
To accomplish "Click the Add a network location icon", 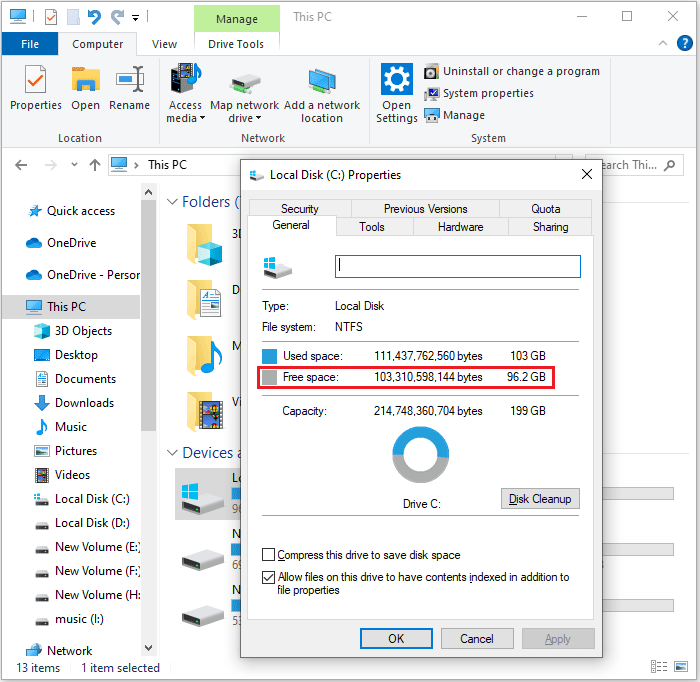I will (x=321, y=81).
